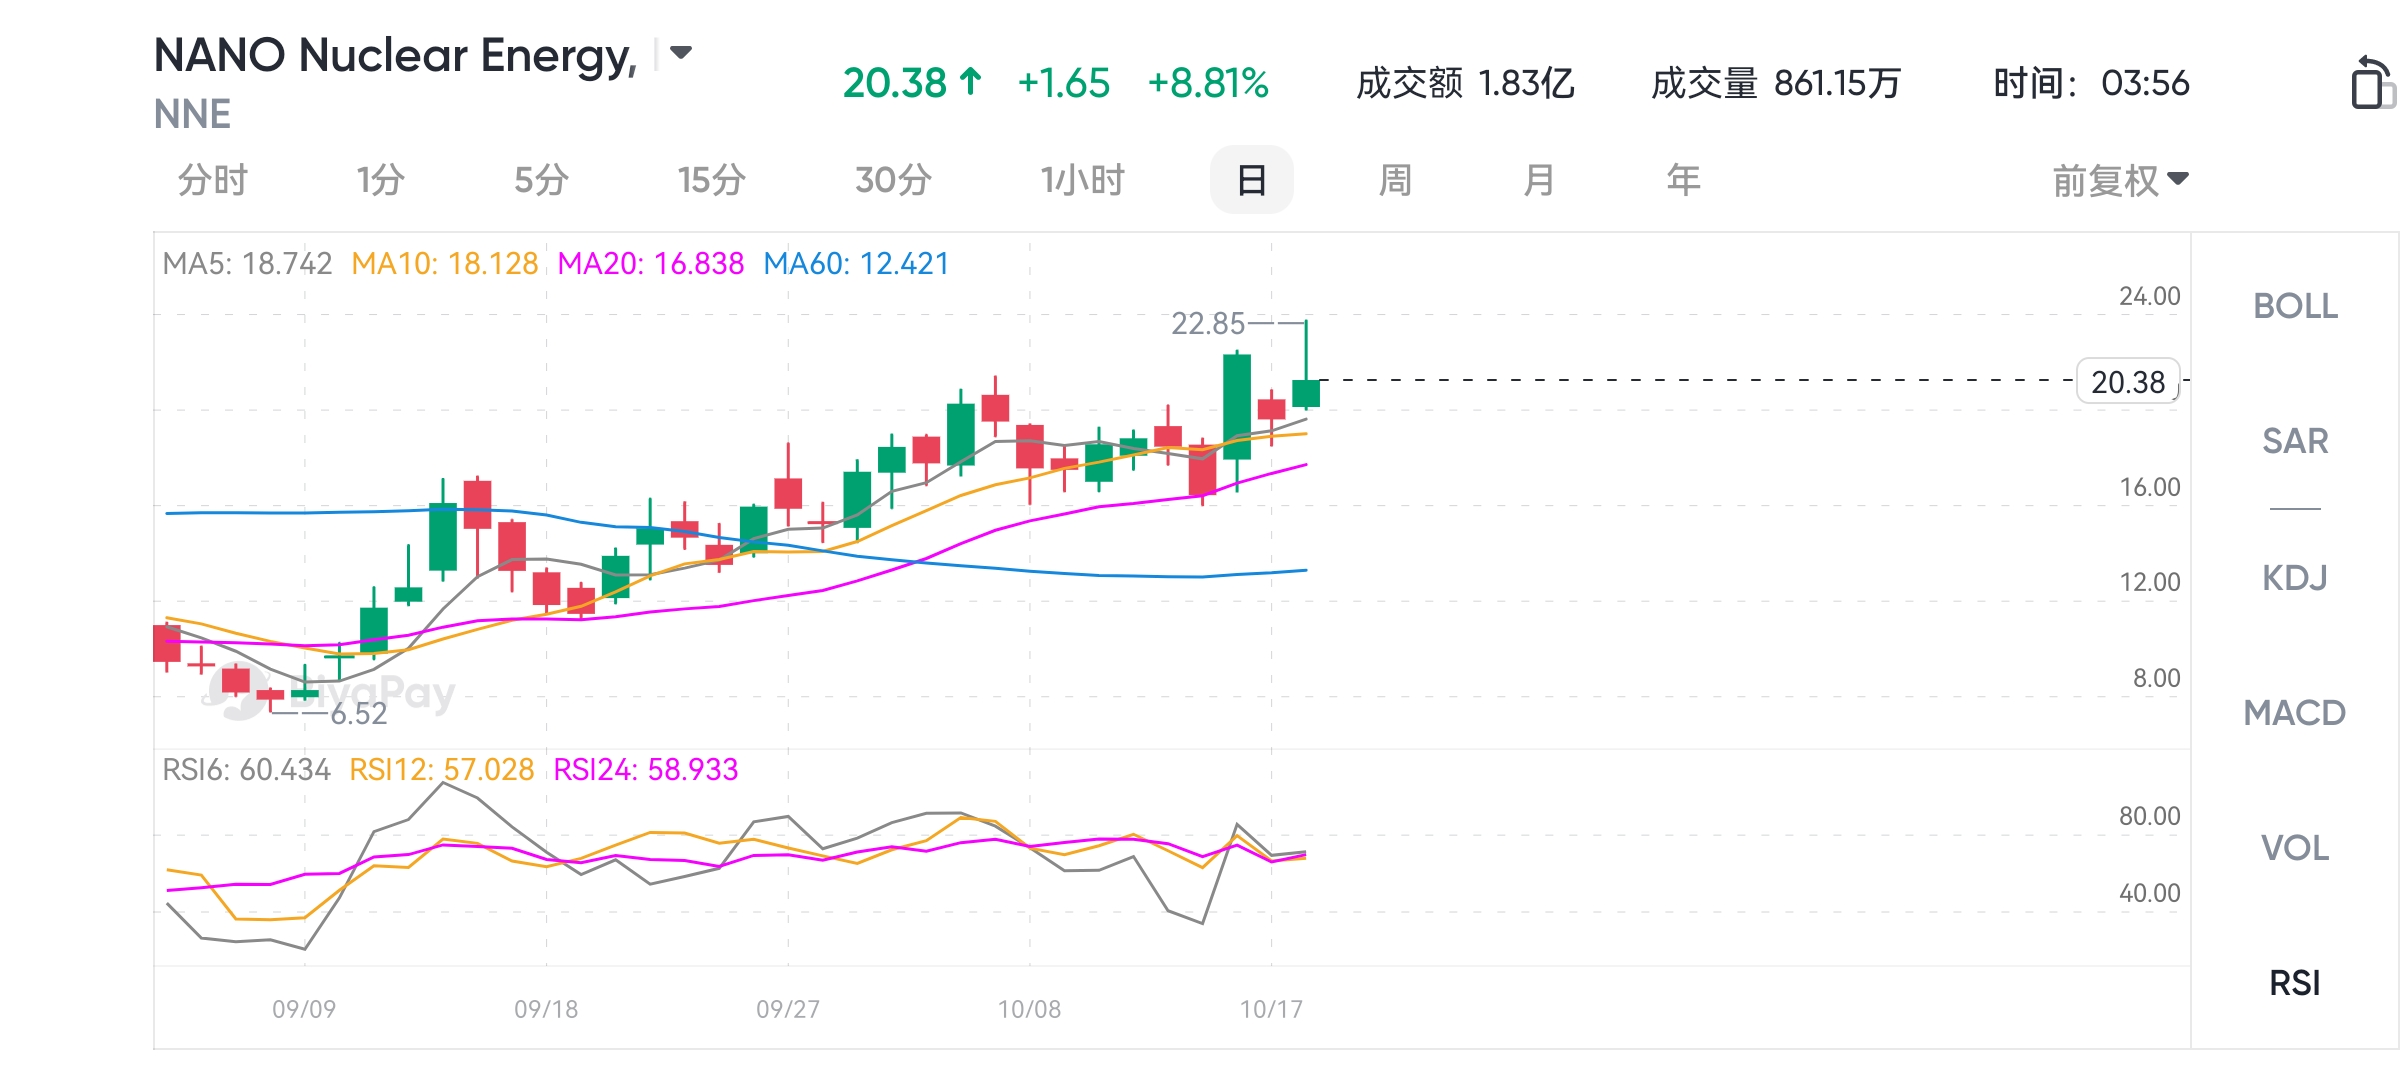The image size is (2400, 1080).
Task: Click the 09/27 date axis label
Action: (788, 1009)
